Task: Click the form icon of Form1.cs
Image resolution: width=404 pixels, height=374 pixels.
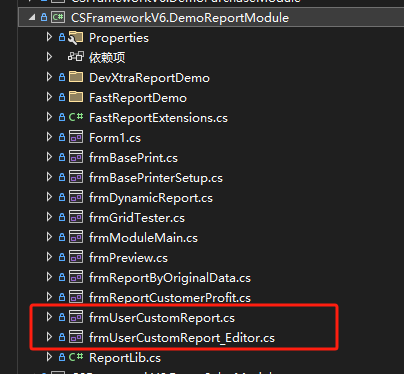Action: (76, 137)
